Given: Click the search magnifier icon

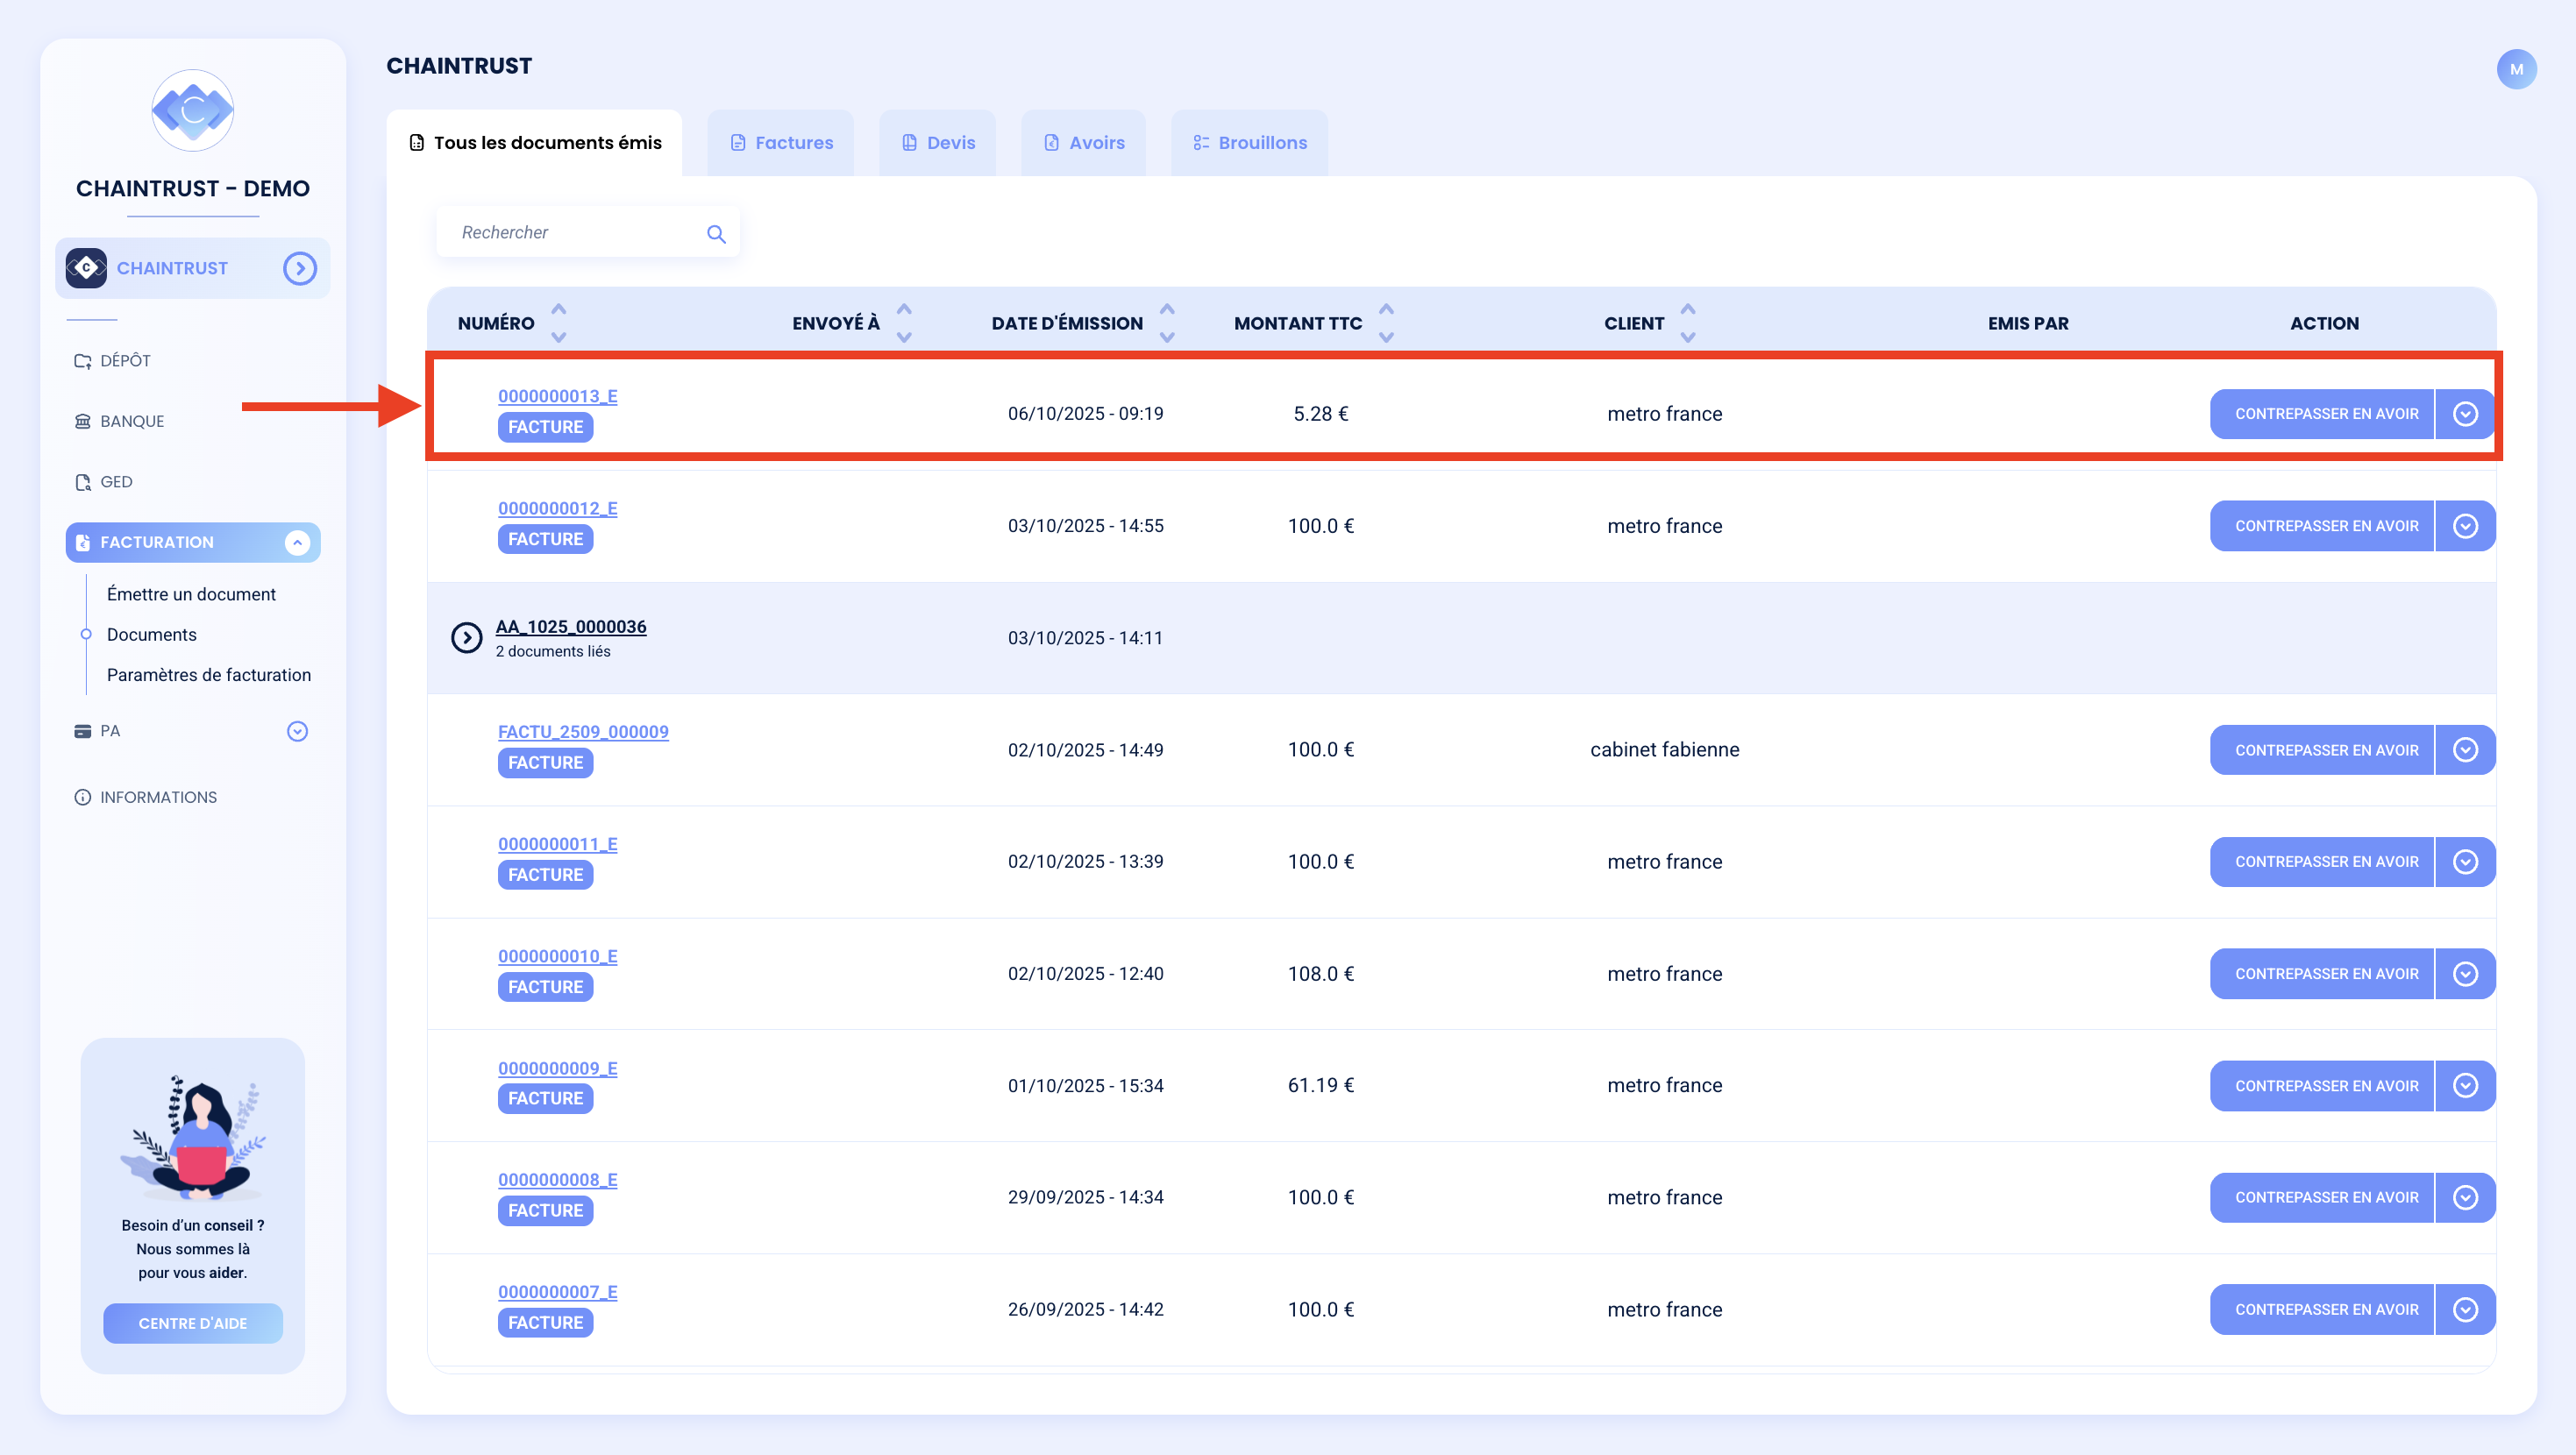Looking at the screenshot, I should pos(716,233).
